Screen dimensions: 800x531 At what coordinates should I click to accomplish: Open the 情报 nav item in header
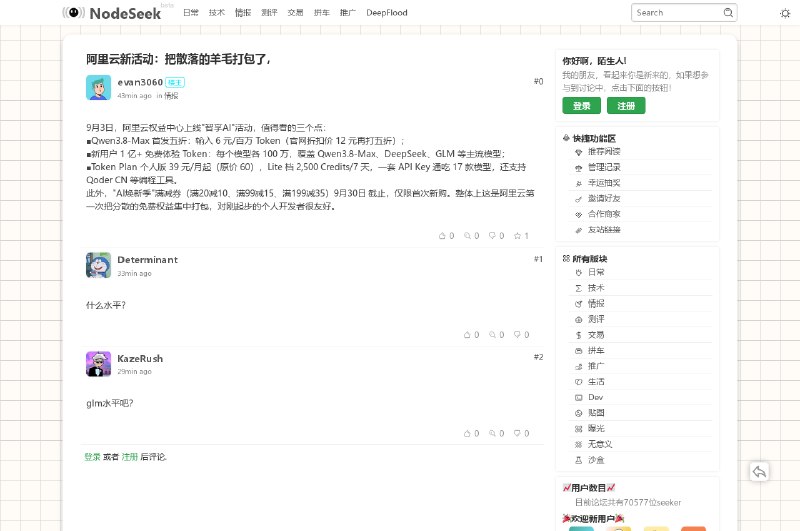(x=243, y=13)
